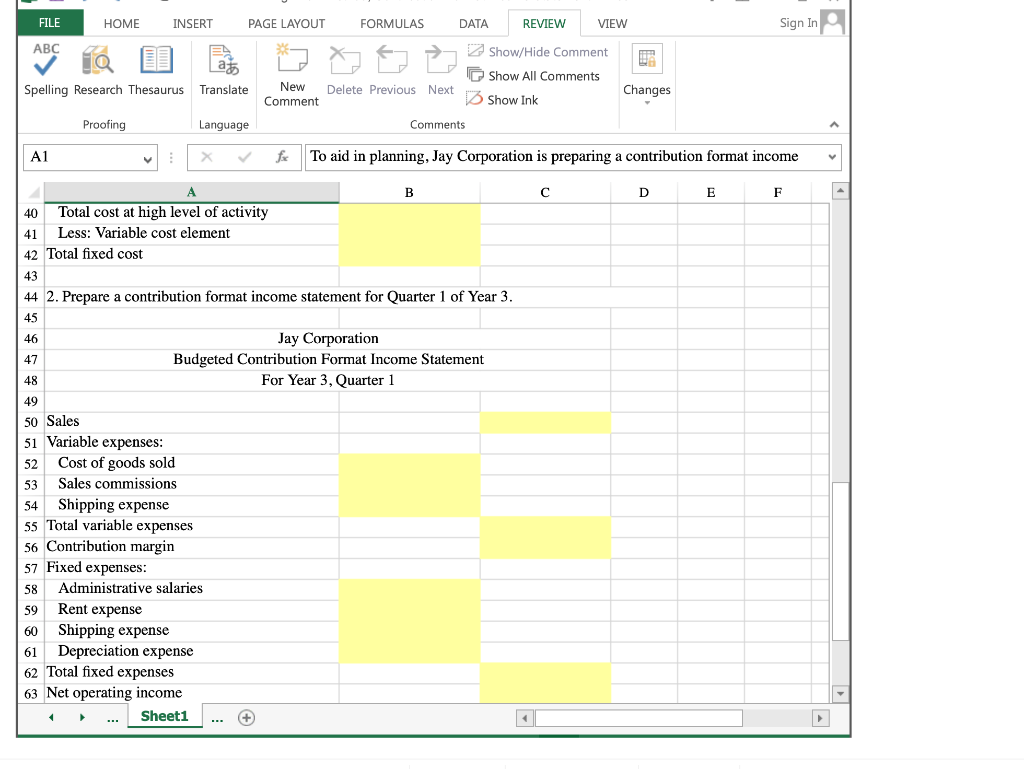Collapse the ribbon with the chevron

click(x=833, y=125)
